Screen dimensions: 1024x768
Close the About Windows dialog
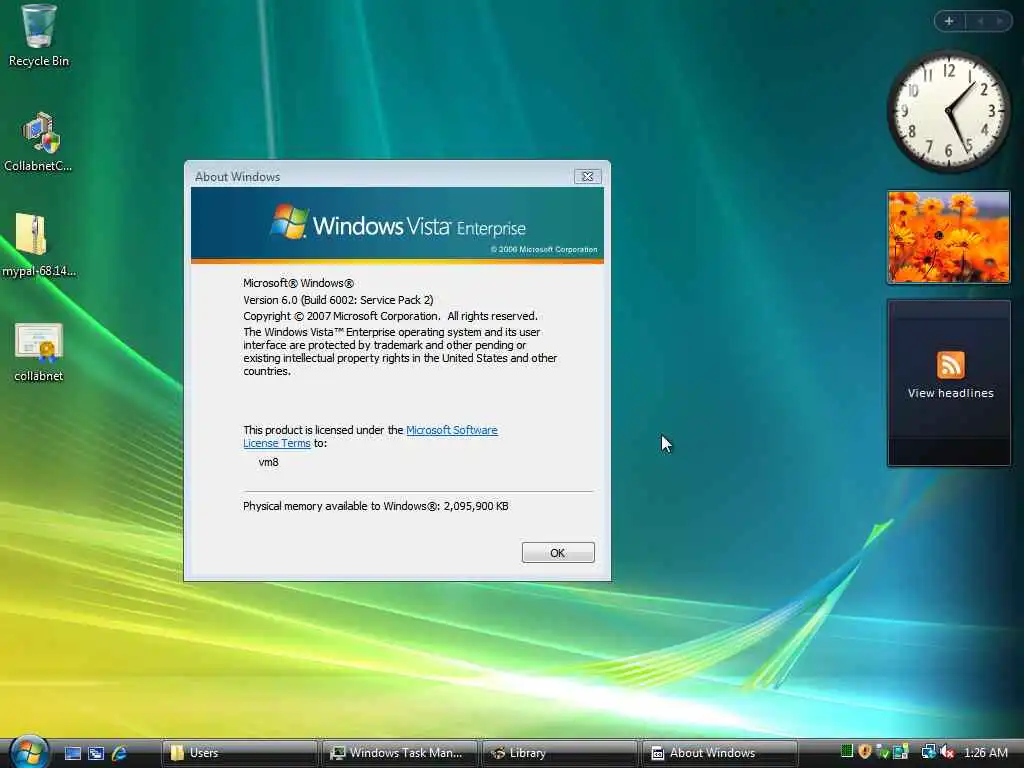coord(587,176)
